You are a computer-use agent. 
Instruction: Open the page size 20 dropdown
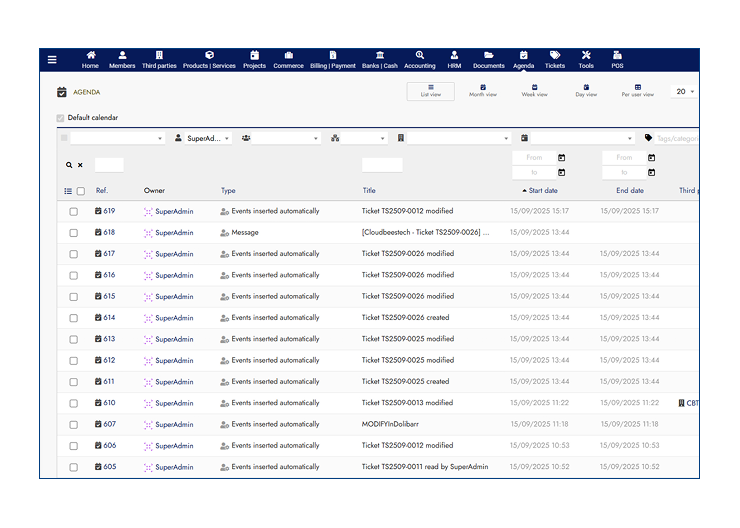[685, 91]
